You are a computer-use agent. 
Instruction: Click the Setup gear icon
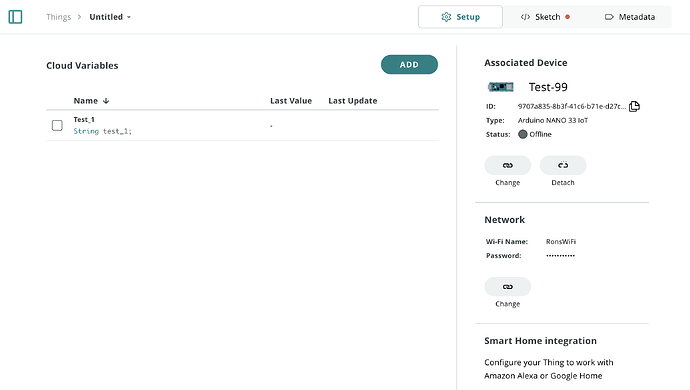(446, 17)
